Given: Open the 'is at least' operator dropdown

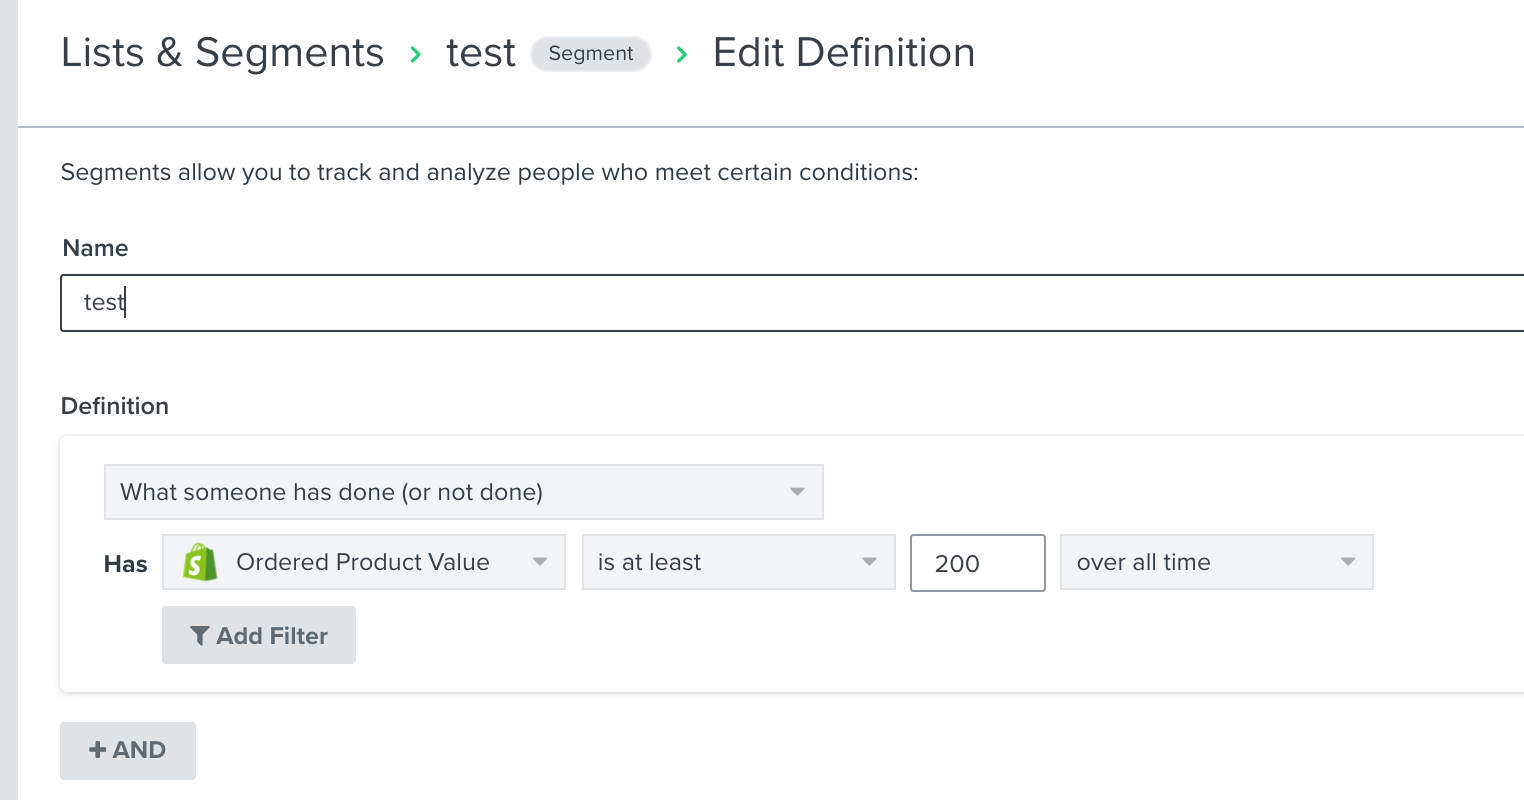Looking at the screenshot, I should tap(739, 562).
